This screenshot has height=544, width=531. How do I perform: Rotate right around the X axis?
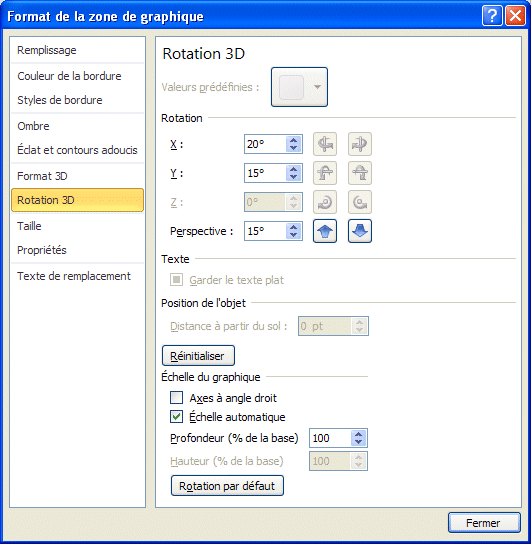click(x=360, y=144)
